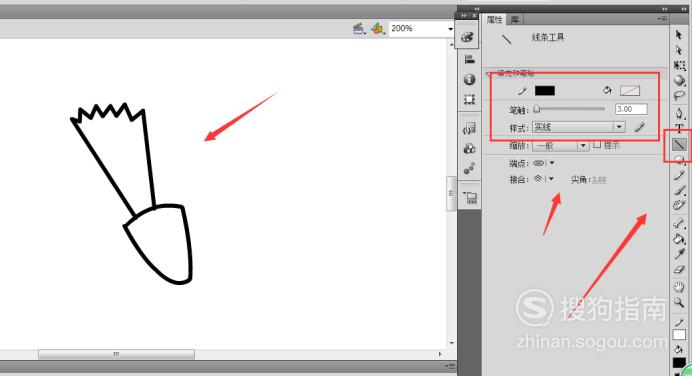
Task: Open the 缩放 scale dropdown
Action: coord(560,146)
